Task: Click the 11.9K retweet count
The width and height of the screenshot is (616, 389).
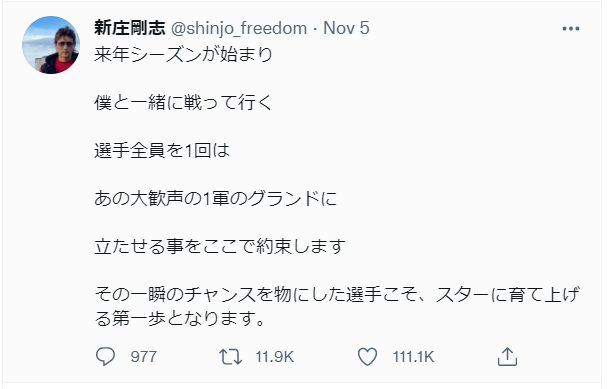Action: tap(274, 357)
